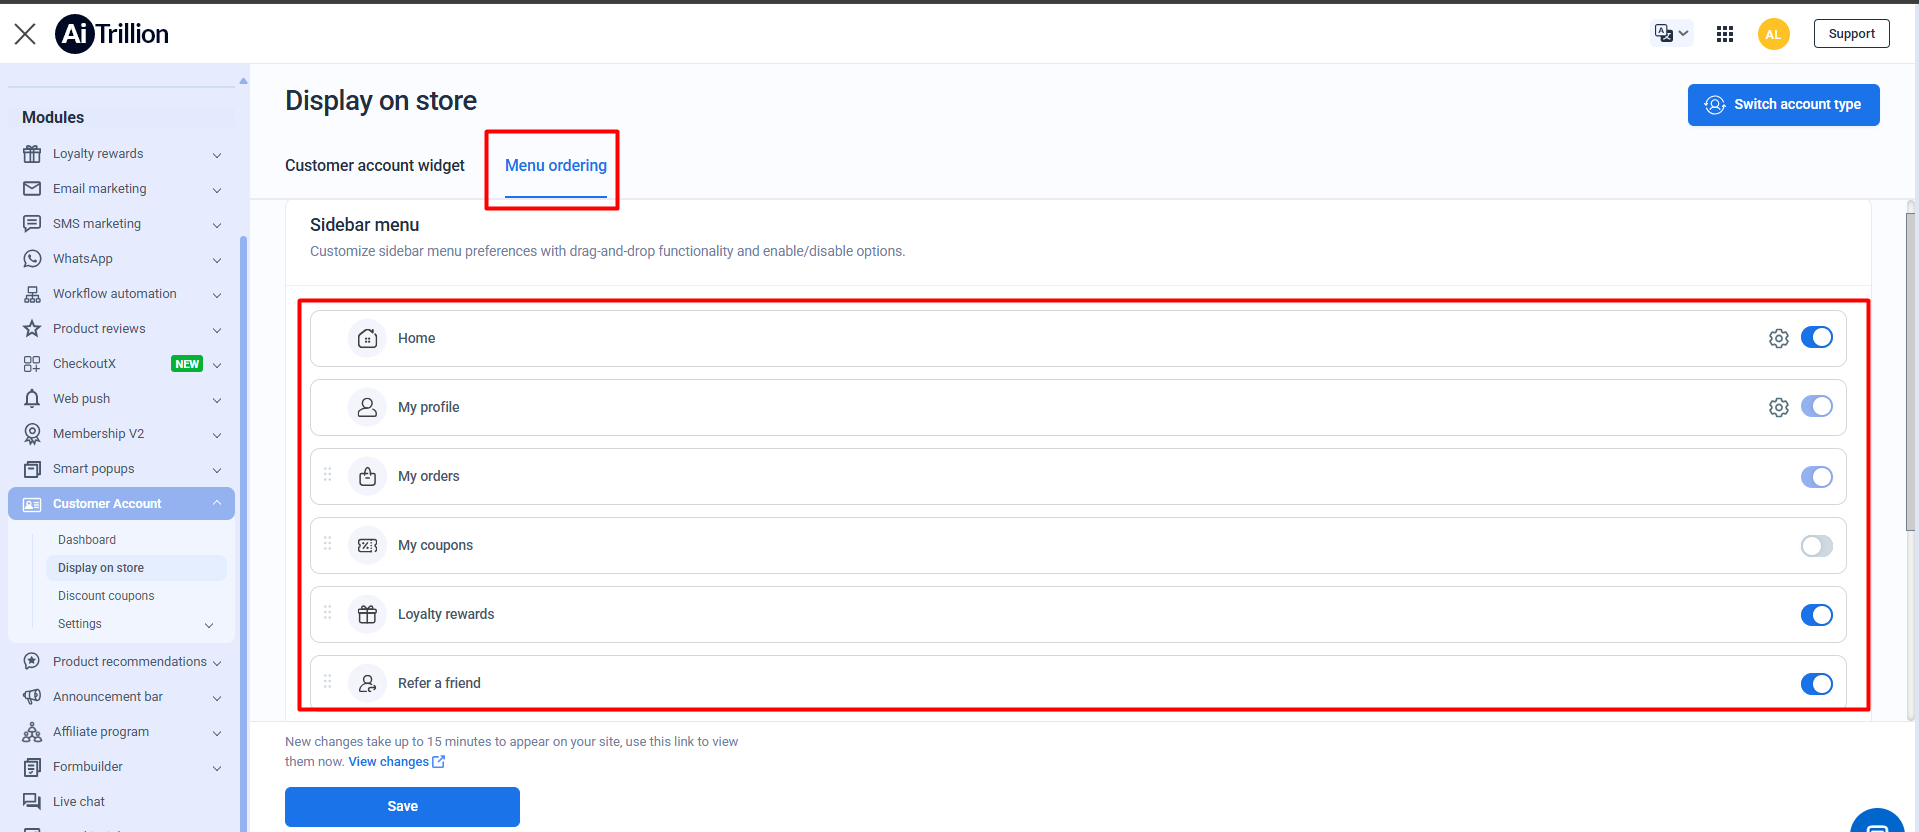Image resolution: width=1919 pixels, height=832 pixels.
Task: Click the Email marketing envelope icon
Action: 32,189
